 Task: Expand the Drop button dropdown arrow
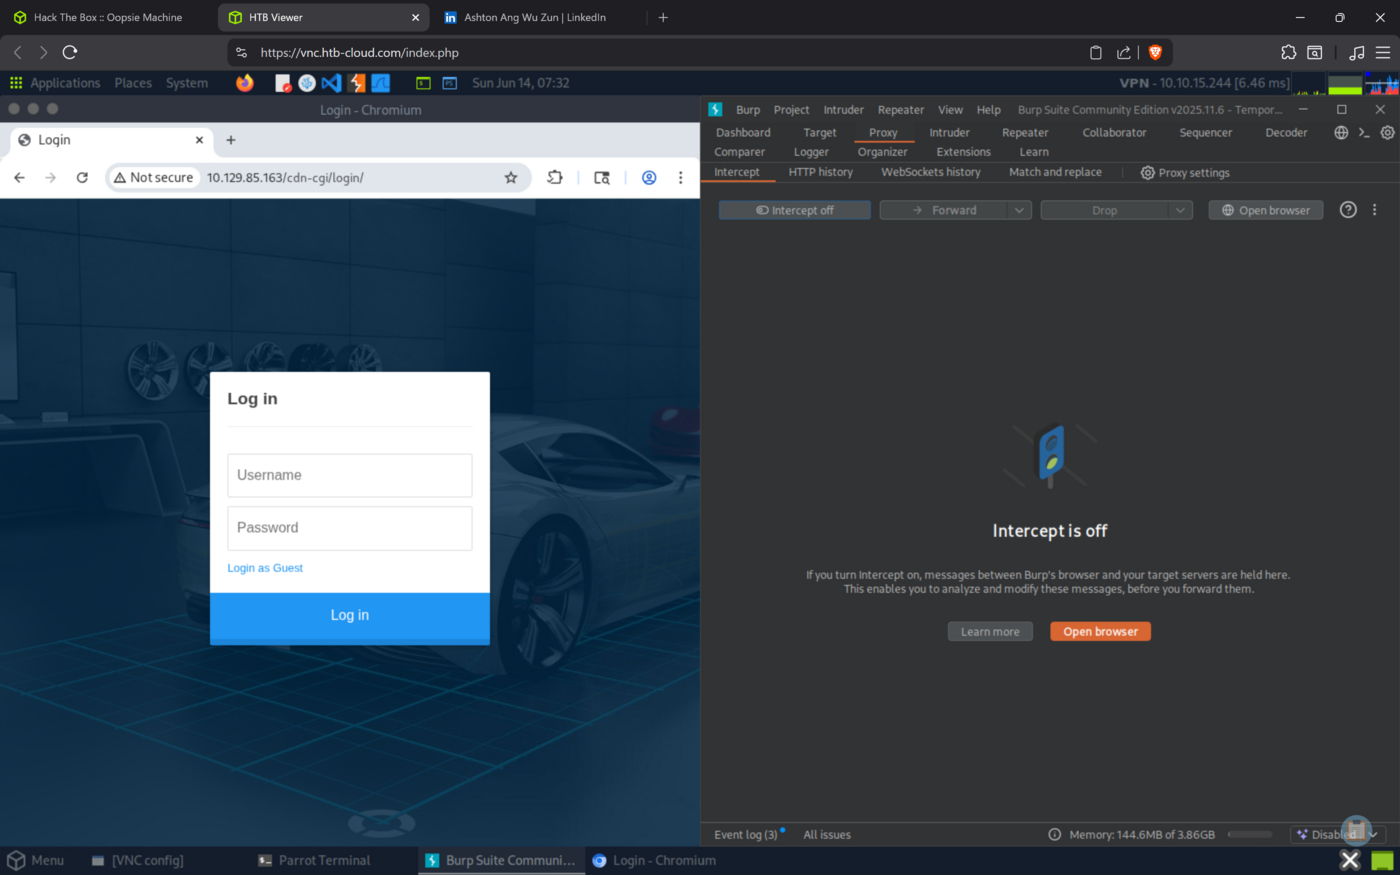[x=1180, y=210]
